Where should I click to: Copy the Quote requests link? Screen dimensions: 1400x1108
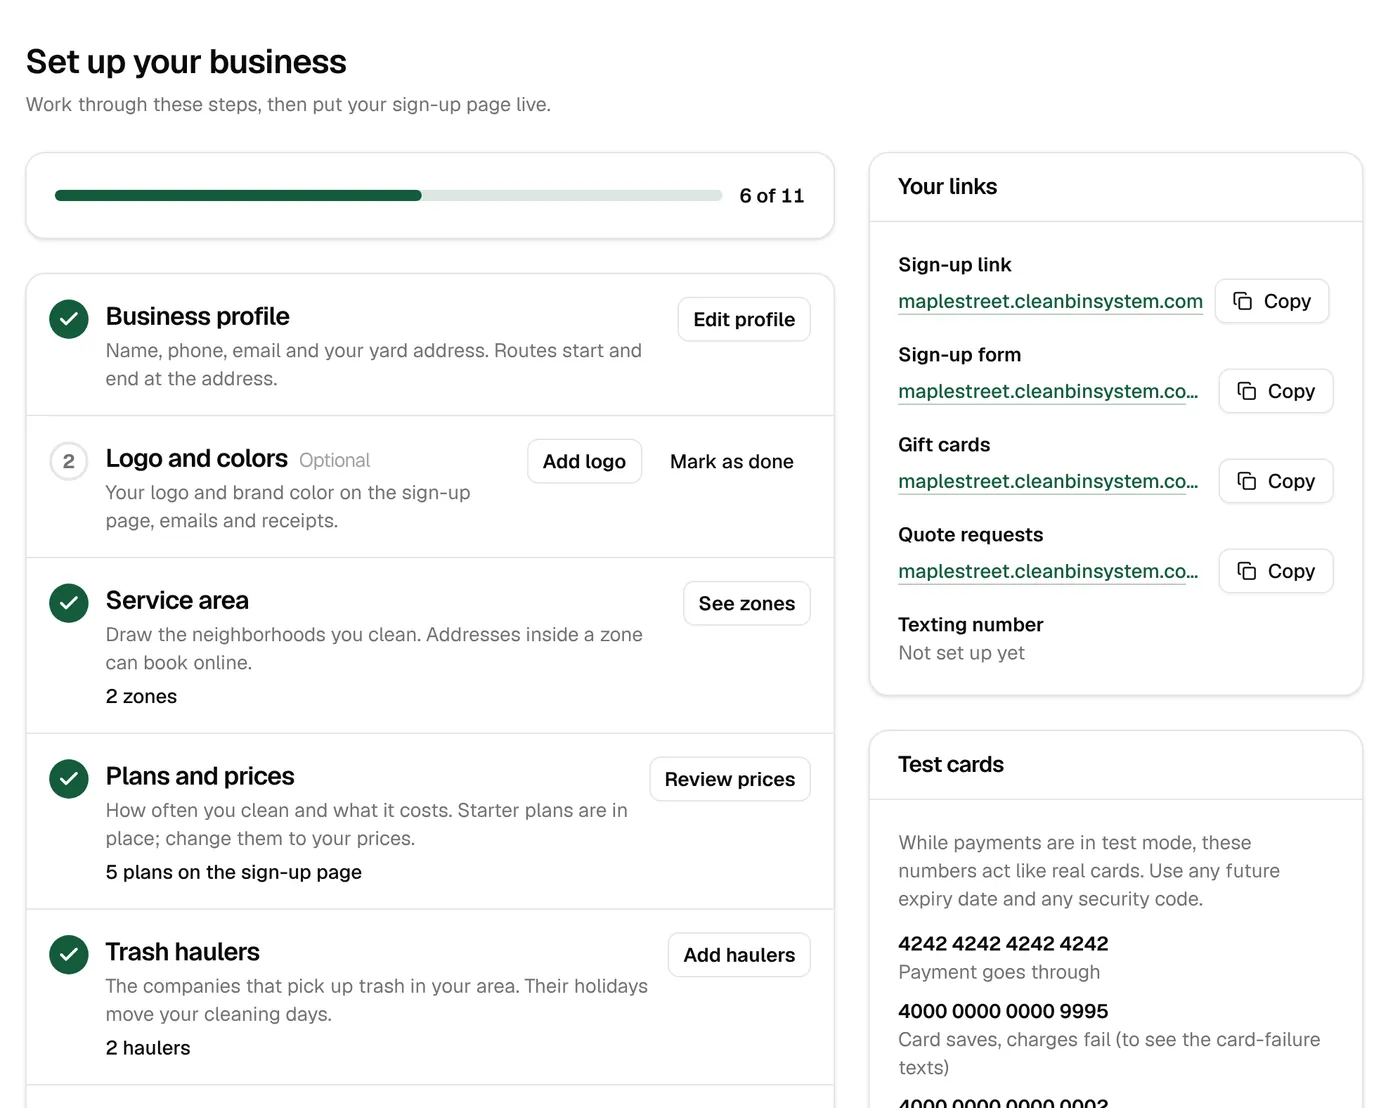1276,571
